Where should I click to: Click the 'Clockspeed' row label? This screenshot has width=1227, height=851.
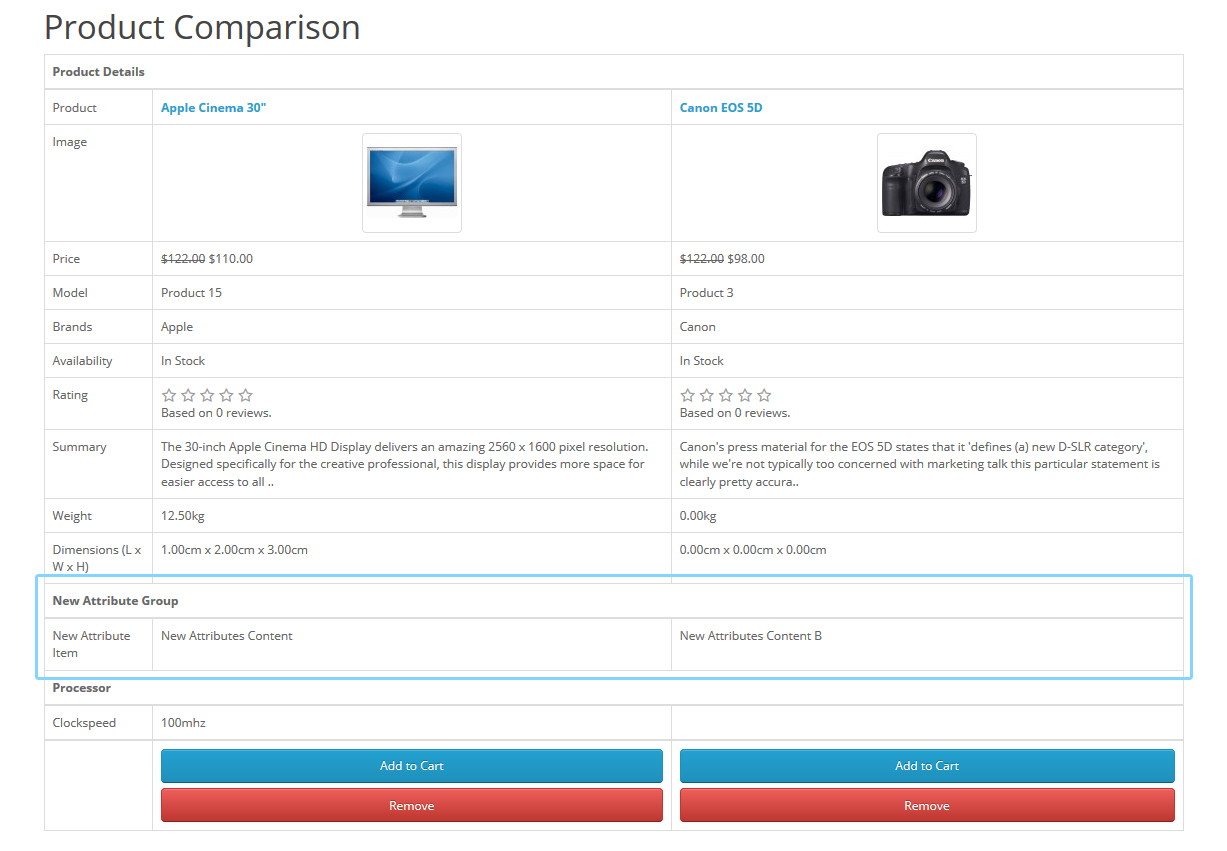point(85,723)
